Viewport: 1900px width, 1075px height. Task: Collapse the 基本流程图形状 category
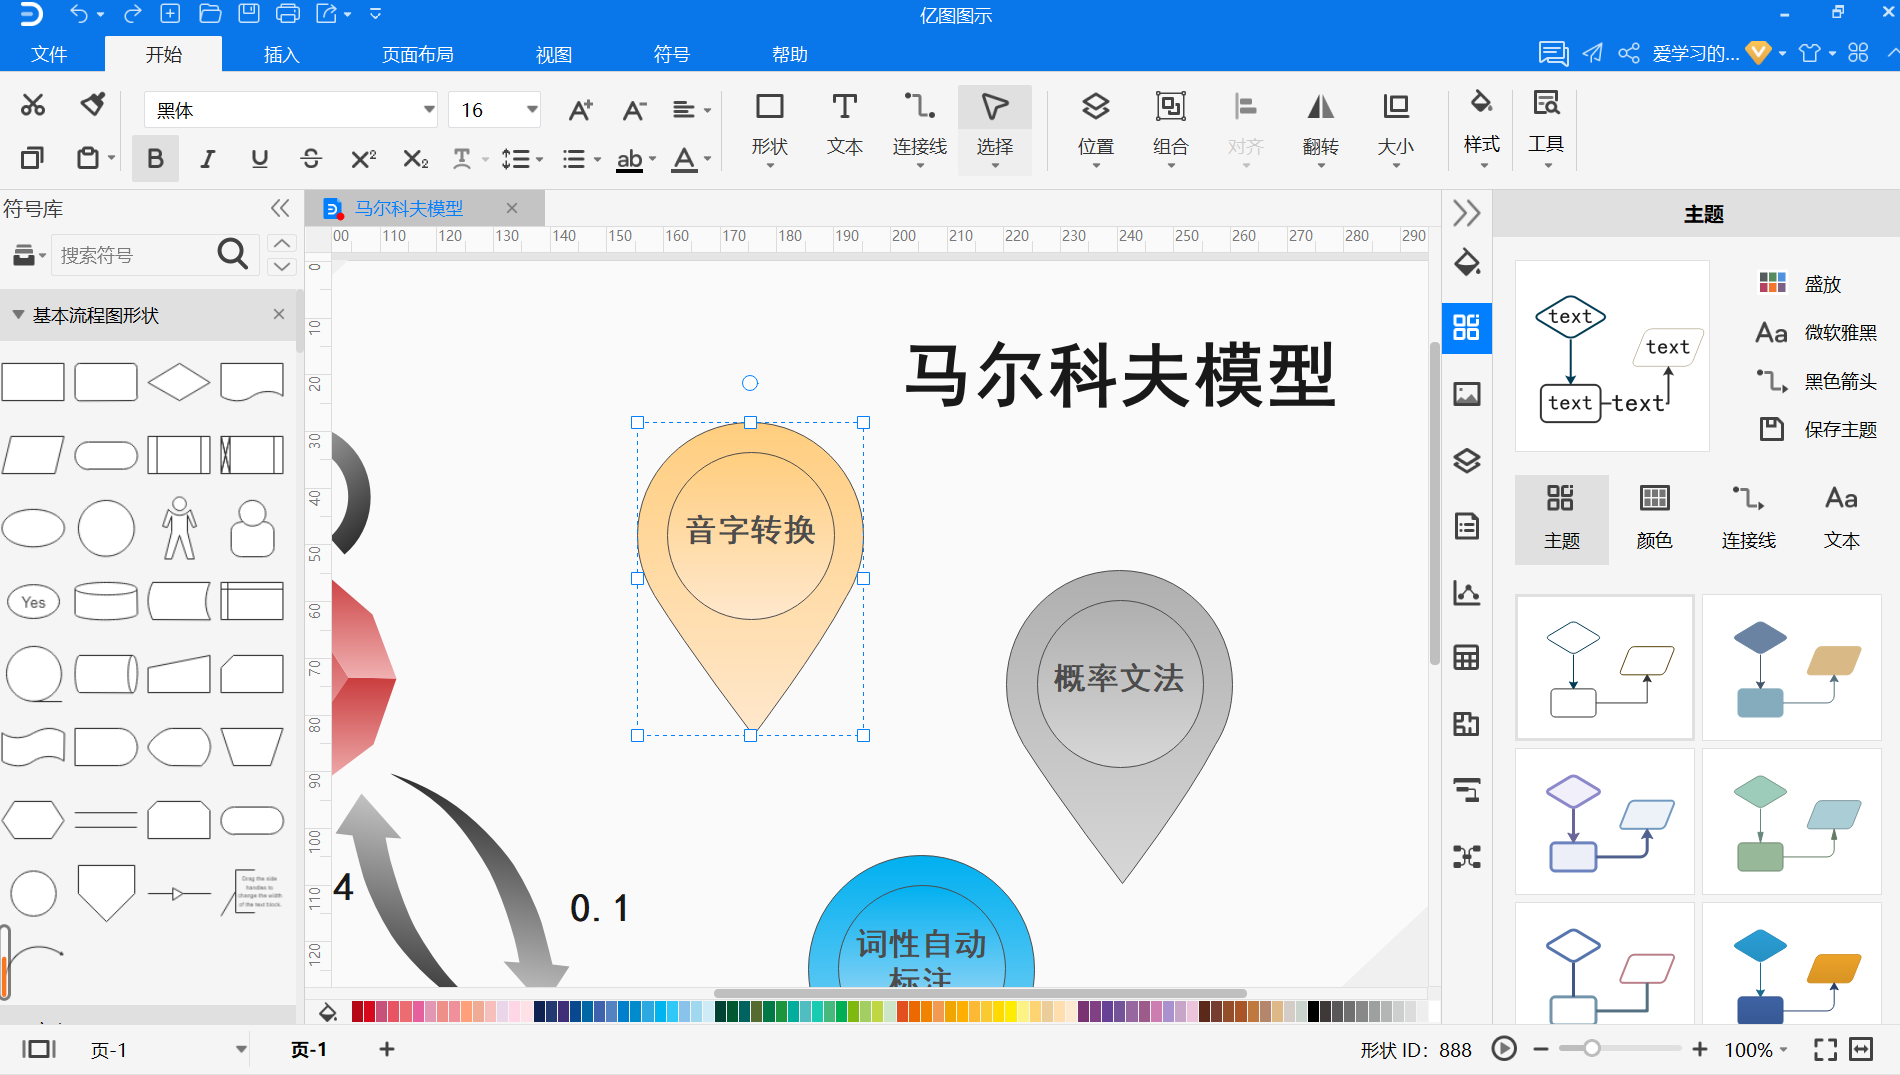[x=18, y=315]
